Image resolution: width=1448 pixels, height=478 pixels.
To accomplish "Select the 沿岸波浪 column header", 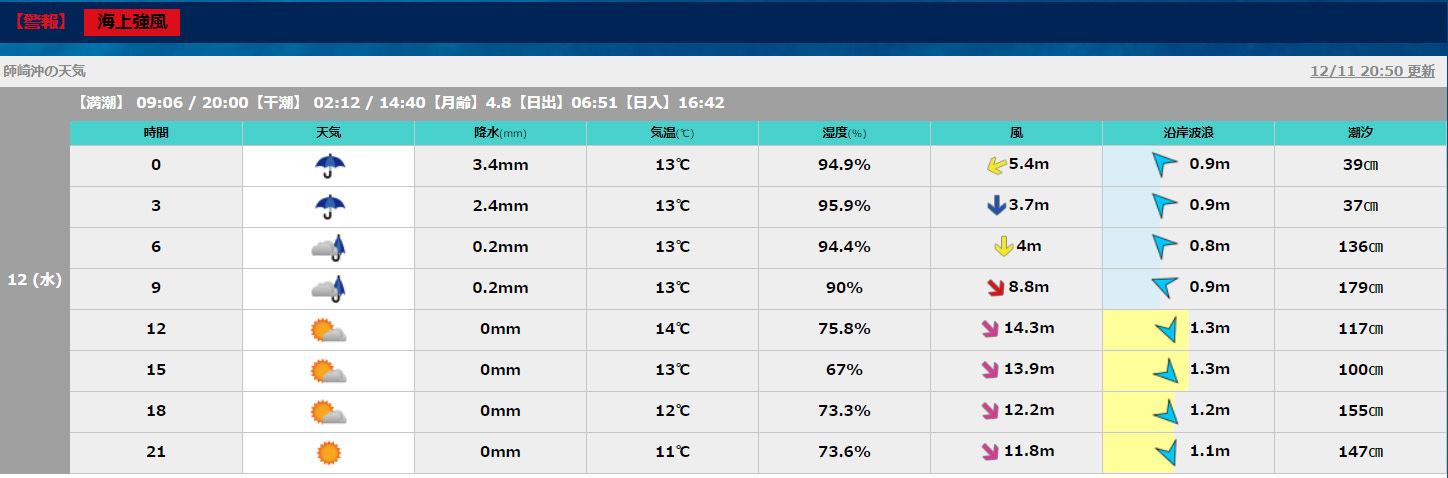I will 1188,133.
